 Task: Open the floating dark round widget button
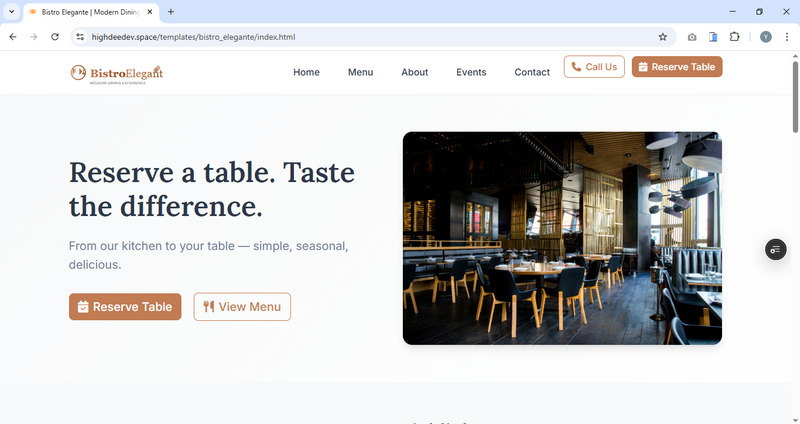pos(776,250)
